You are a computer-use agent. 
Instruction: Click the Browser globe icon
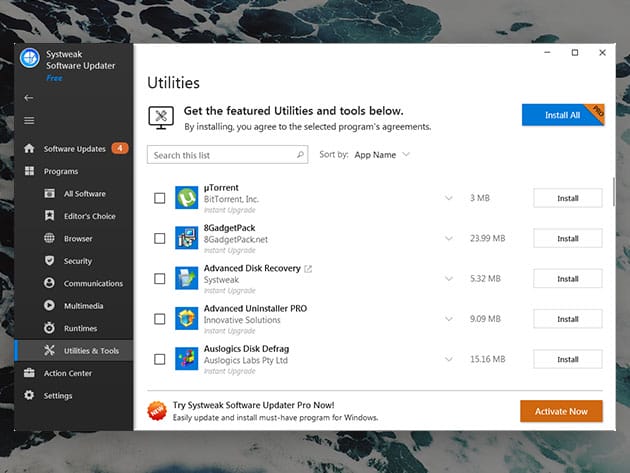click(49, 238)
